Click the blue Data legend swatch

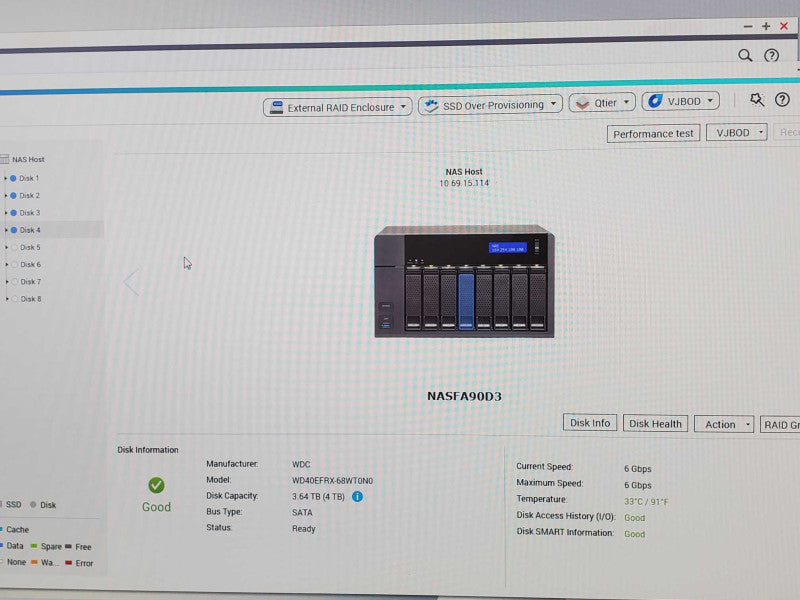coord(1,545)
